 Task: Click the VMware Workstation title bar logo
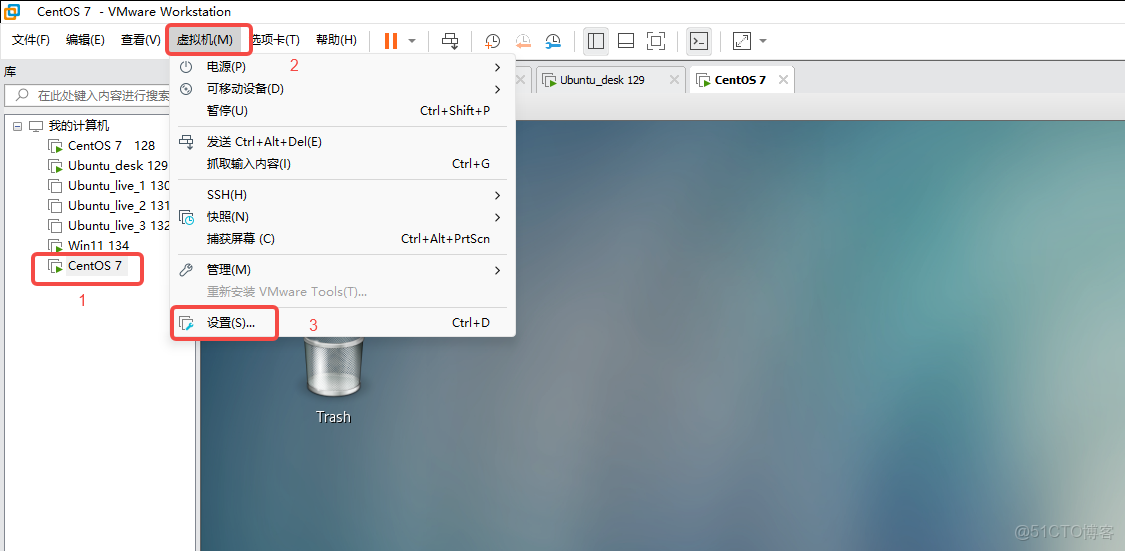pyautogui.click(x=12, y=11)
